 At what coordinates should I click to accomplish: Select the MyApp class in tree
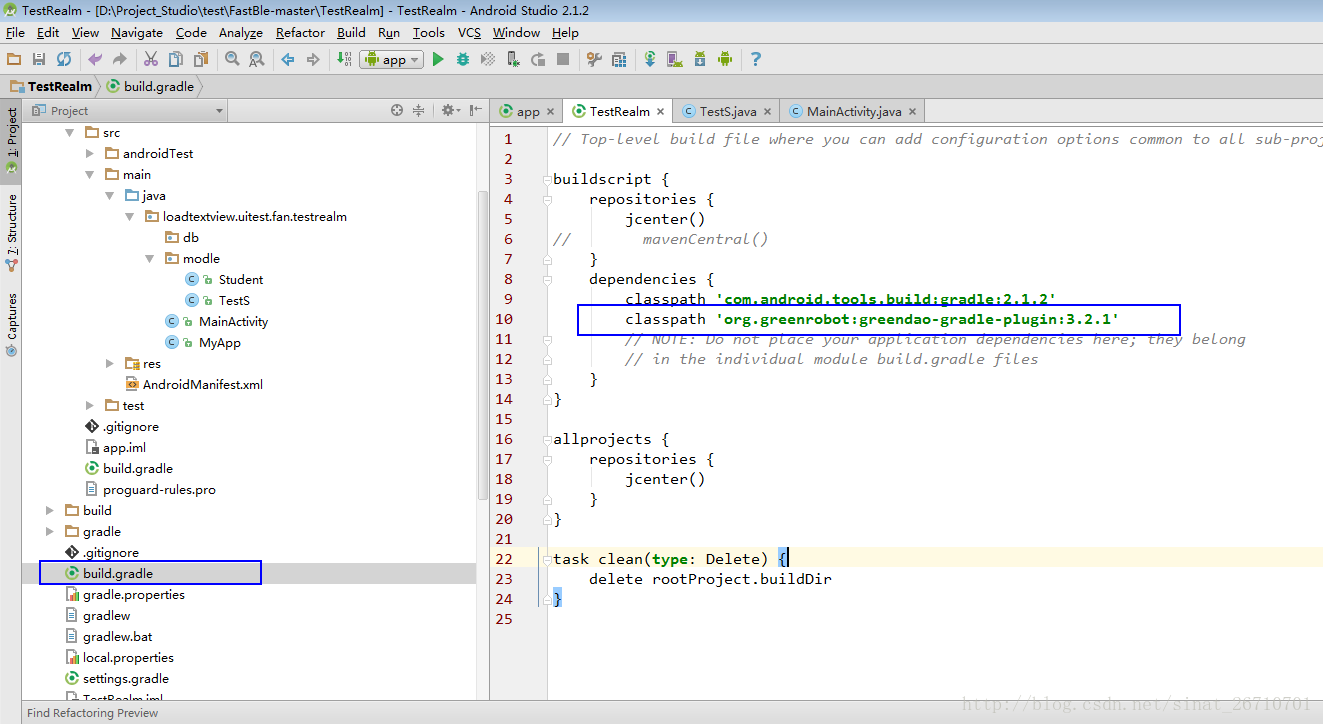click(x=220, y=342)
